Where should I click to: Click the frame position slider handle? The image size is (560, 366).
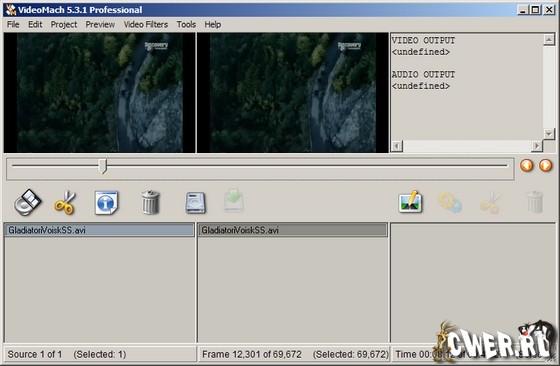102,166
